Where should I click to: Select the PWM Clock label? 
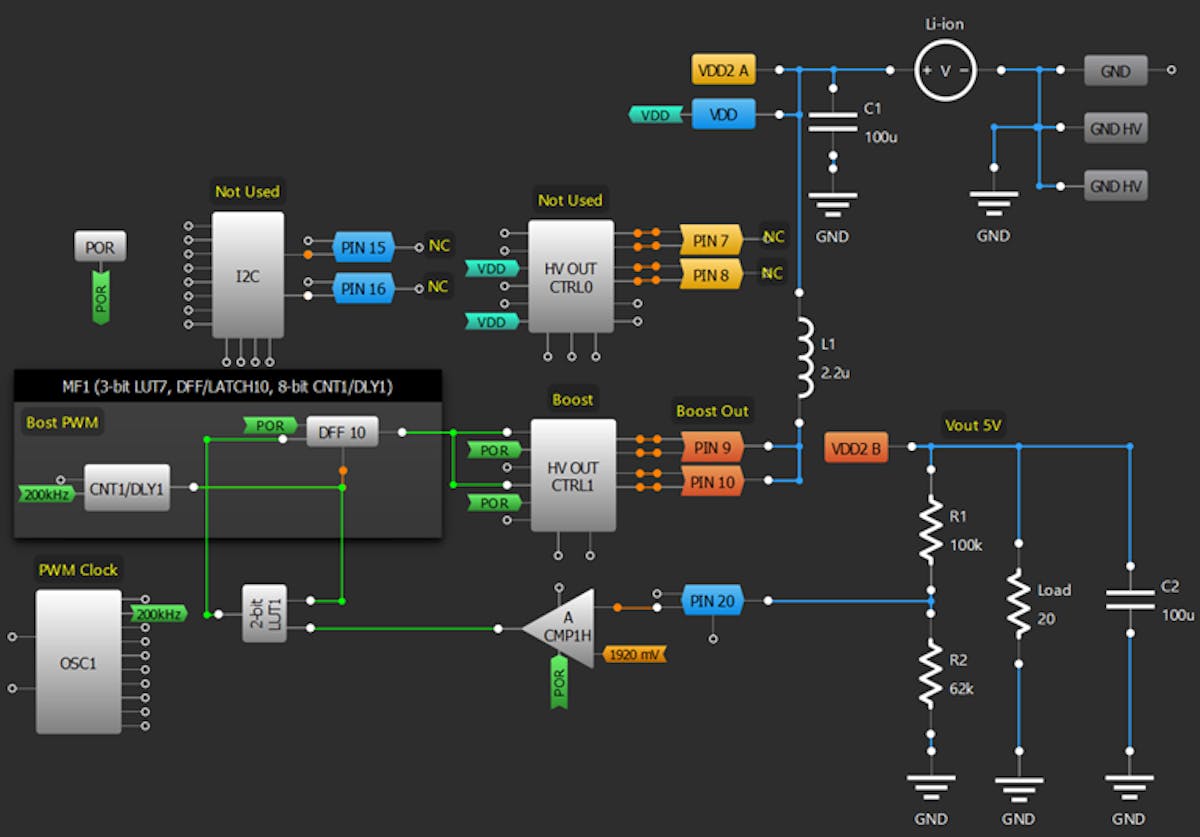coord(77,569)
